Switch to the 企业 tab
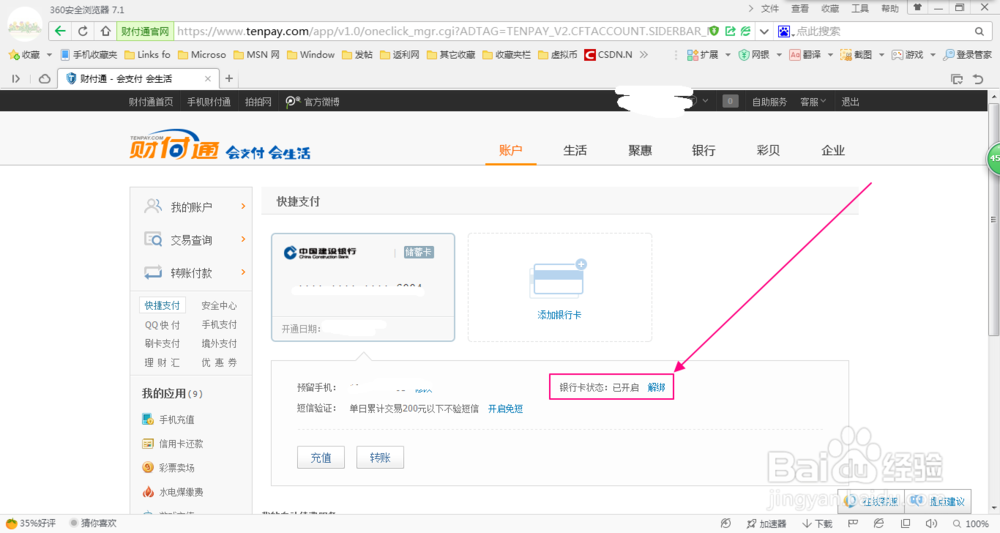Viewport: 1000px width, 533px height. click(x=833, y=150)
